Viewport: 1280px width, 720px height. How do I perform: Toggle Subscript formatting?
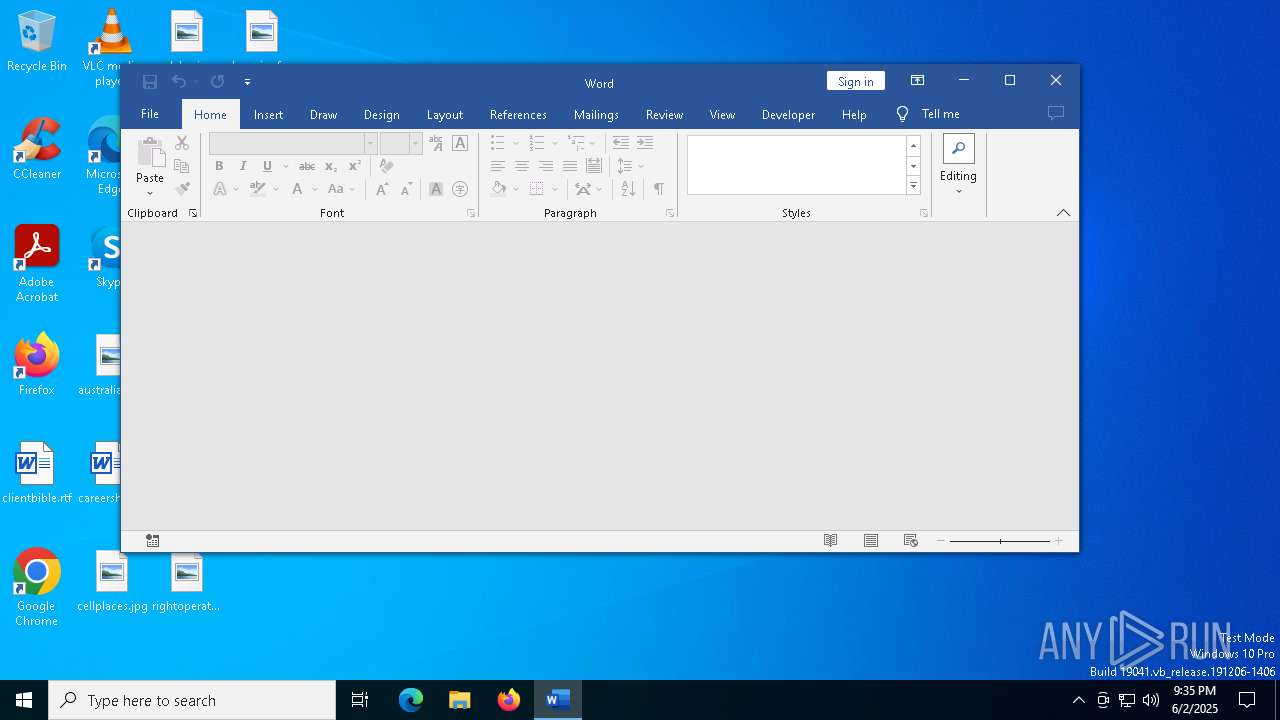coord(331,166)
